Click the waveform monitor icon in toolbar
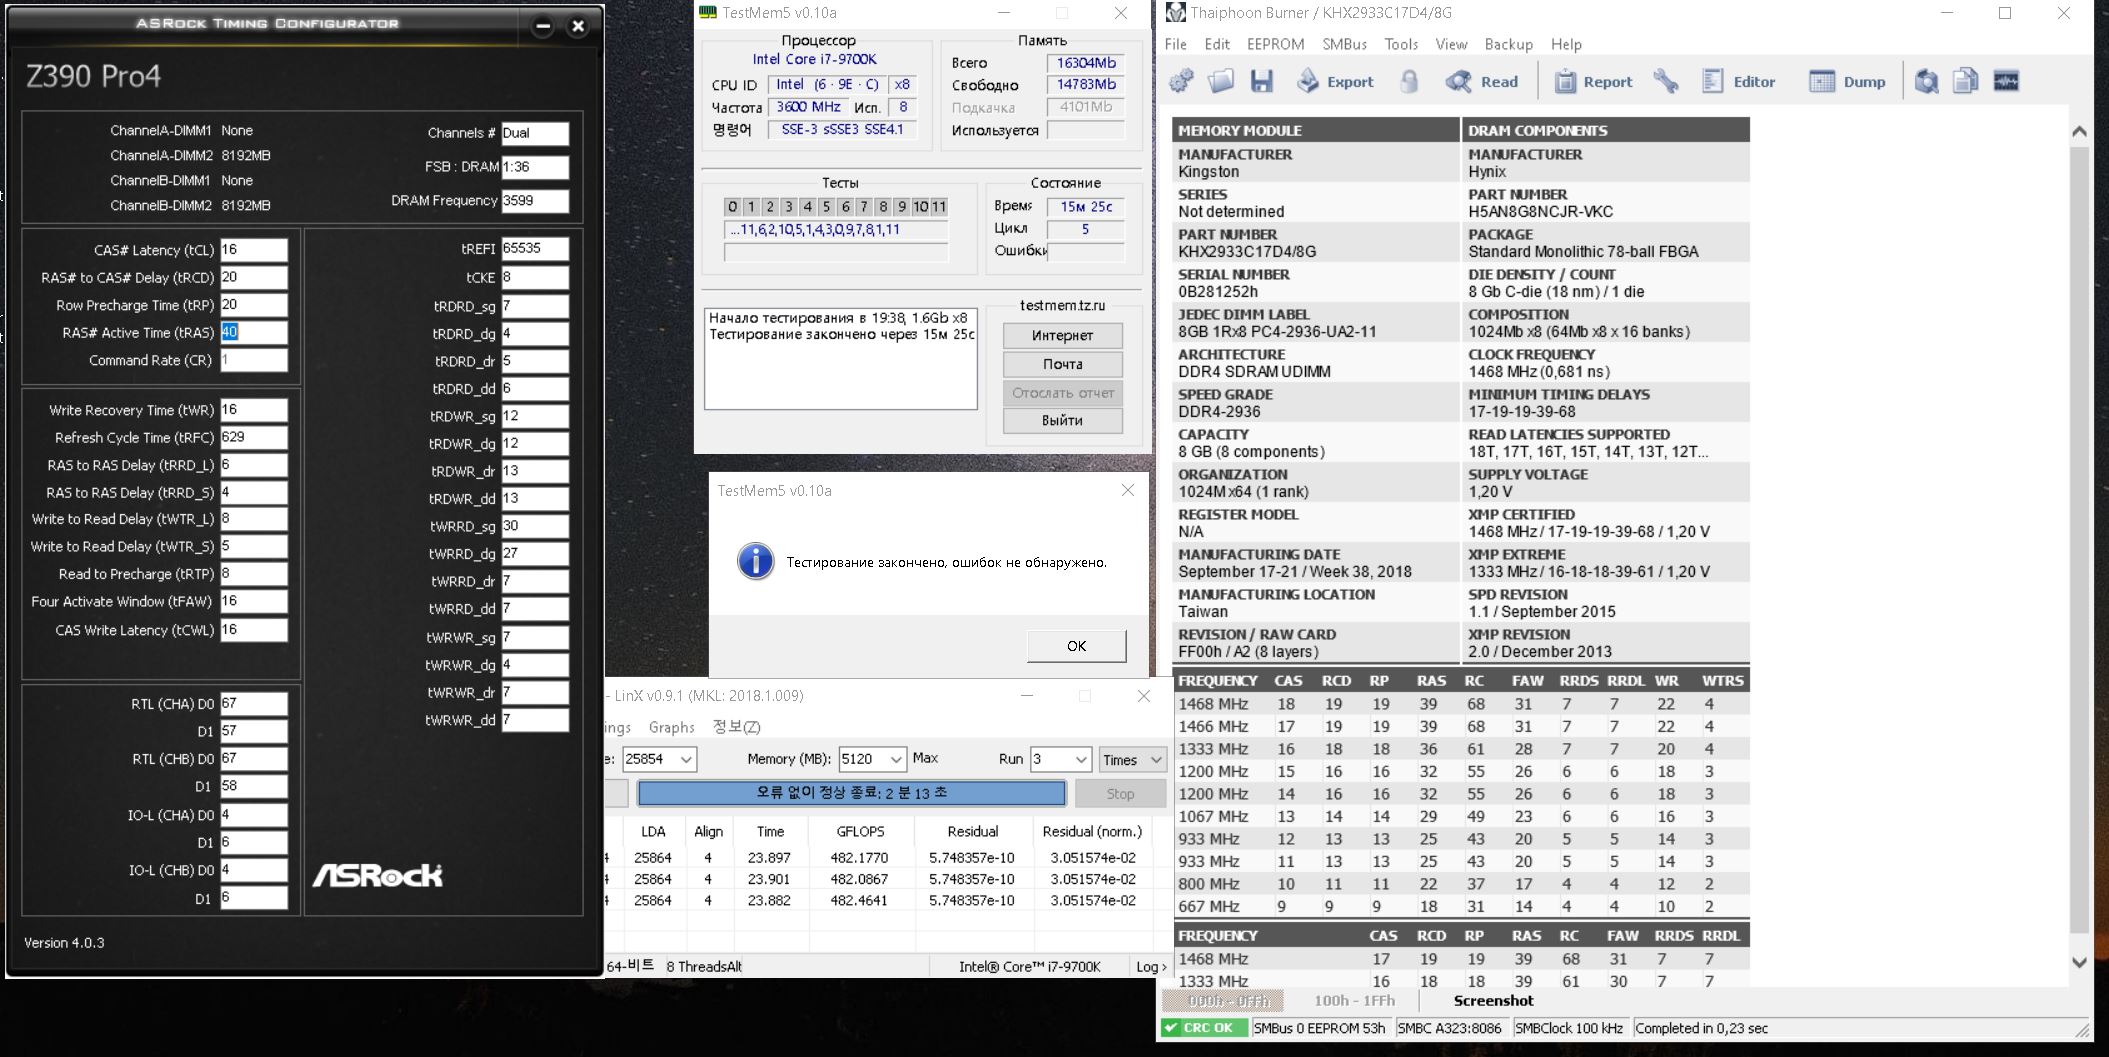The image size is (2109, 1057). (2006, 82)
